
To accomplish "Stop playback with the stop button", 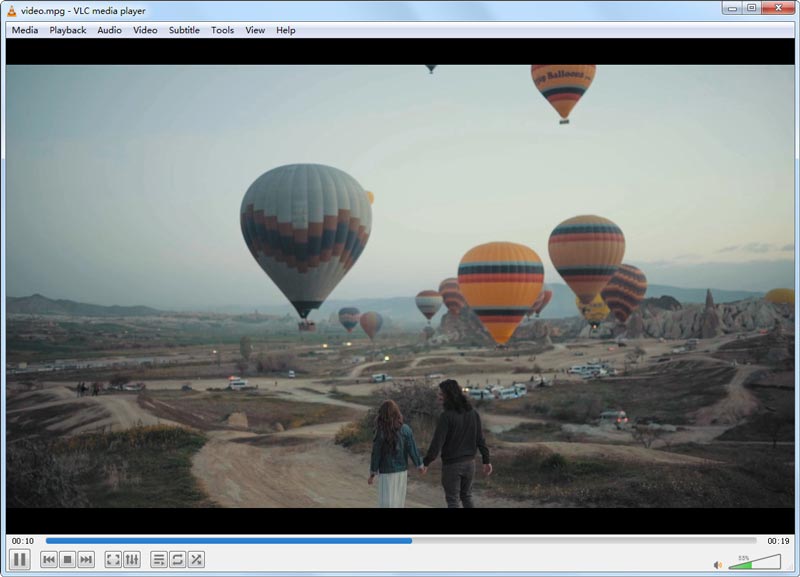I will [x=66, y=560].
